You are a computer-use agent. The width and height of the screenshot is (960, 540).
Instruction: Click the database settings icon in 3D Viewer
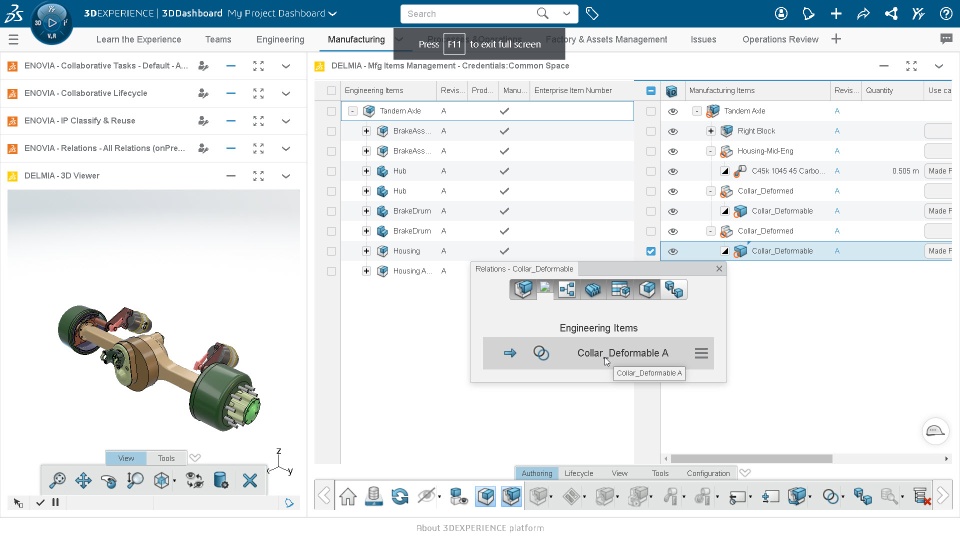pyautogui.click(x=221, y=481)
